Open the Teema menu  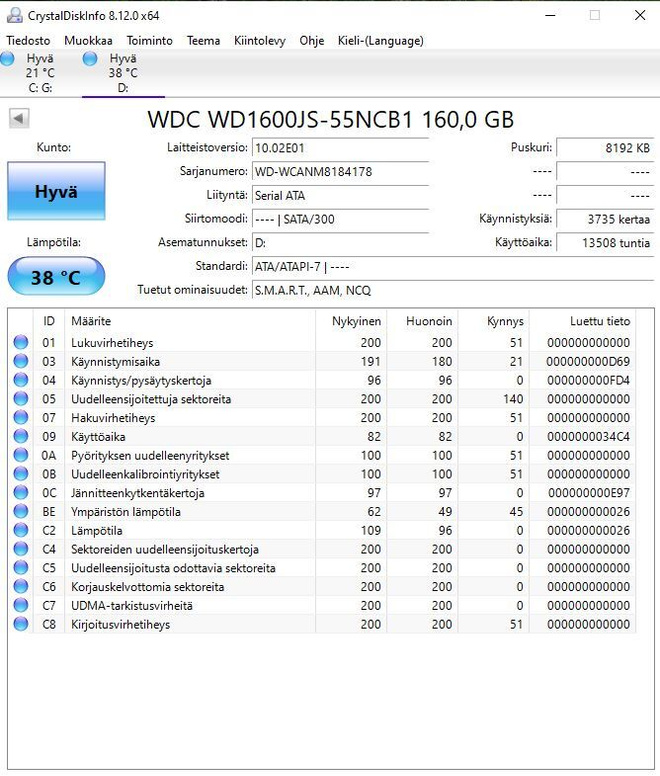coord(203,41)
